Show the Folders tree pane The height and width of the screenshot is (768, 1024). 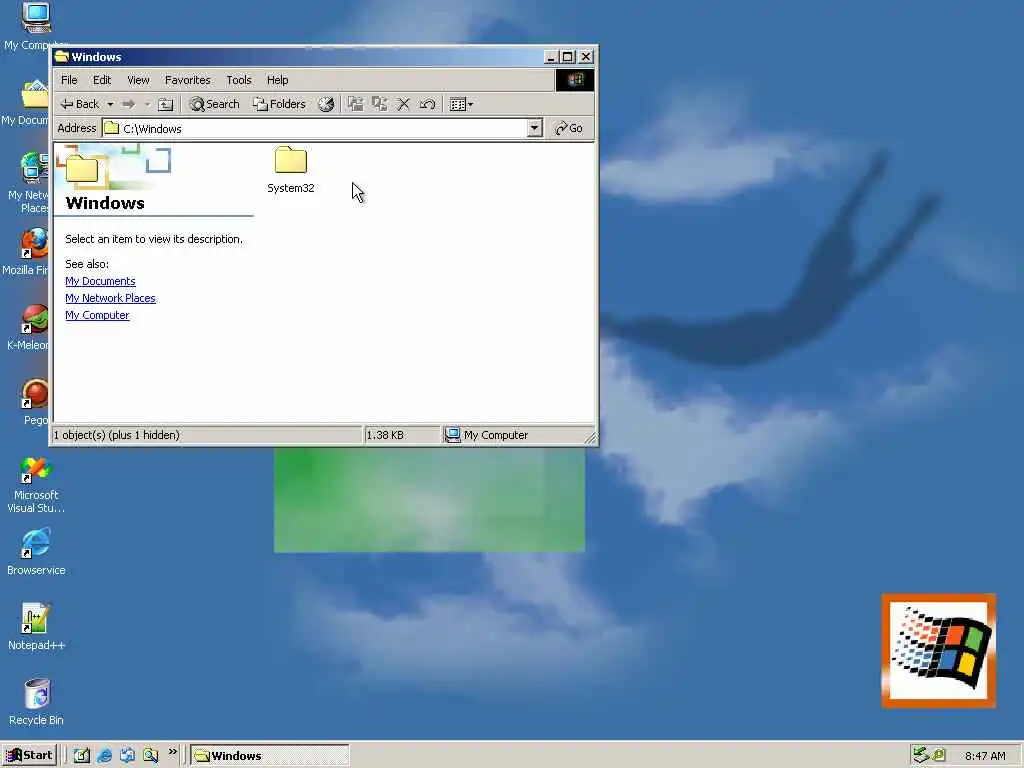tap(279, 104)
